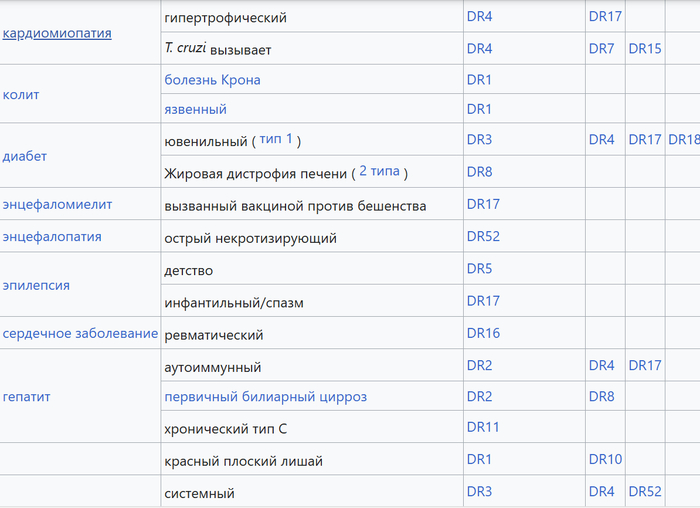Open DR11 in the хронический тип С row

tap(483, 427)
